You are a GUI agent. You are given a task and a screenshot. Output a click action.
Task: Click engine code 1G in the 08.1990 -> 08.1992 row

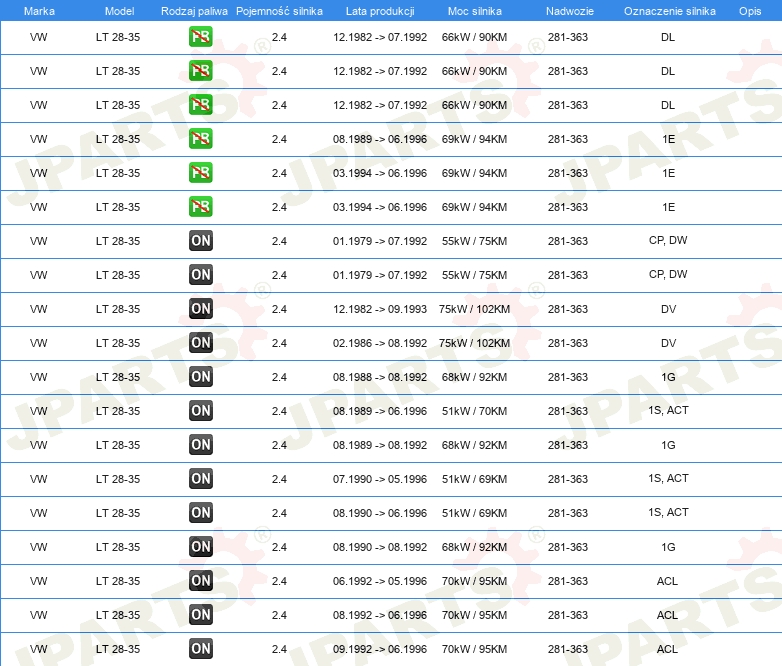click(x=668, y=547)
